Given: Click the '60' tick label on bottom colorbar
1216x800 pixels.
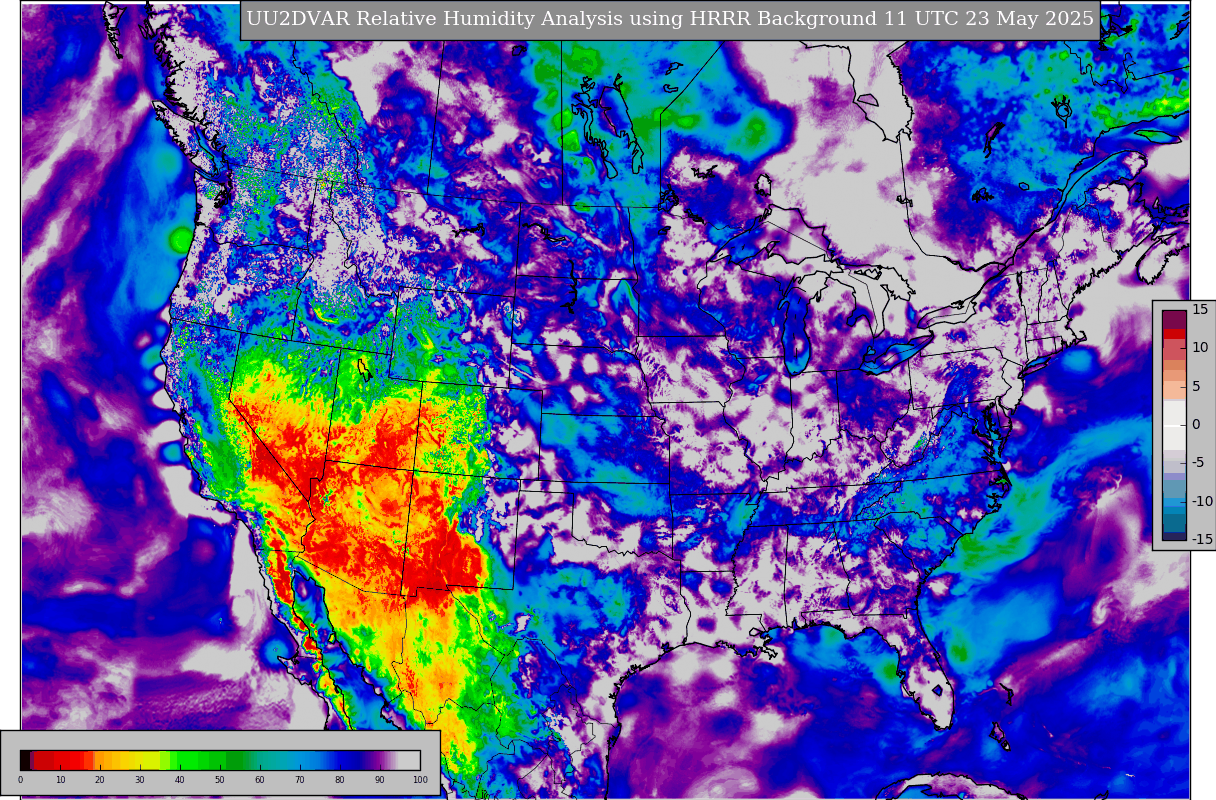Looking at the screenshot, I should [260, 780].
